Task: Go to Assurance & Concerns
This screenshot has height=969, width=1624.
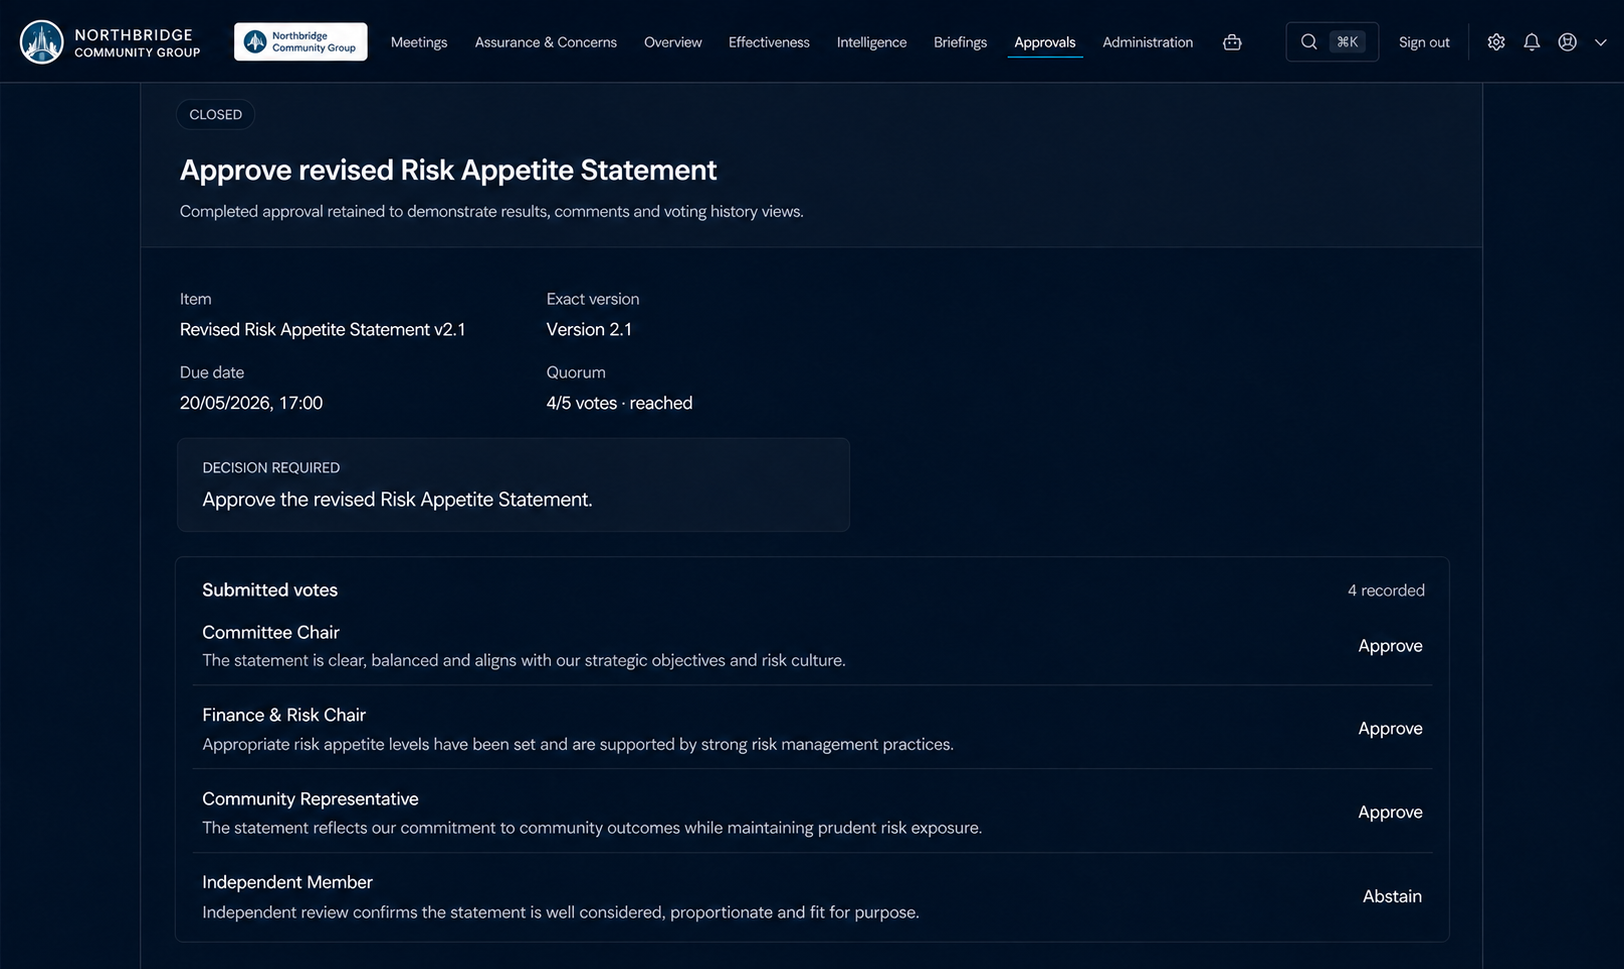Action: [546, 42]
